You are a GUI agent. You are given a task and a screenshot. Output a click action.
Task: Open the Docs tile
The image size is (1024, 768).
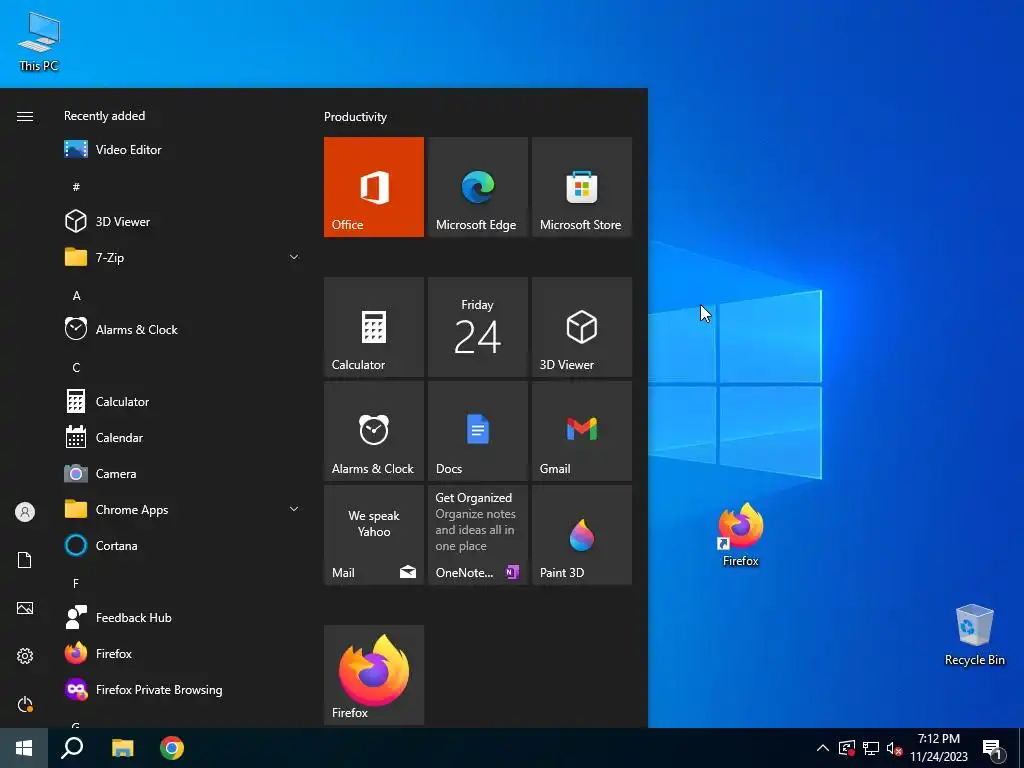pos(477,431)
